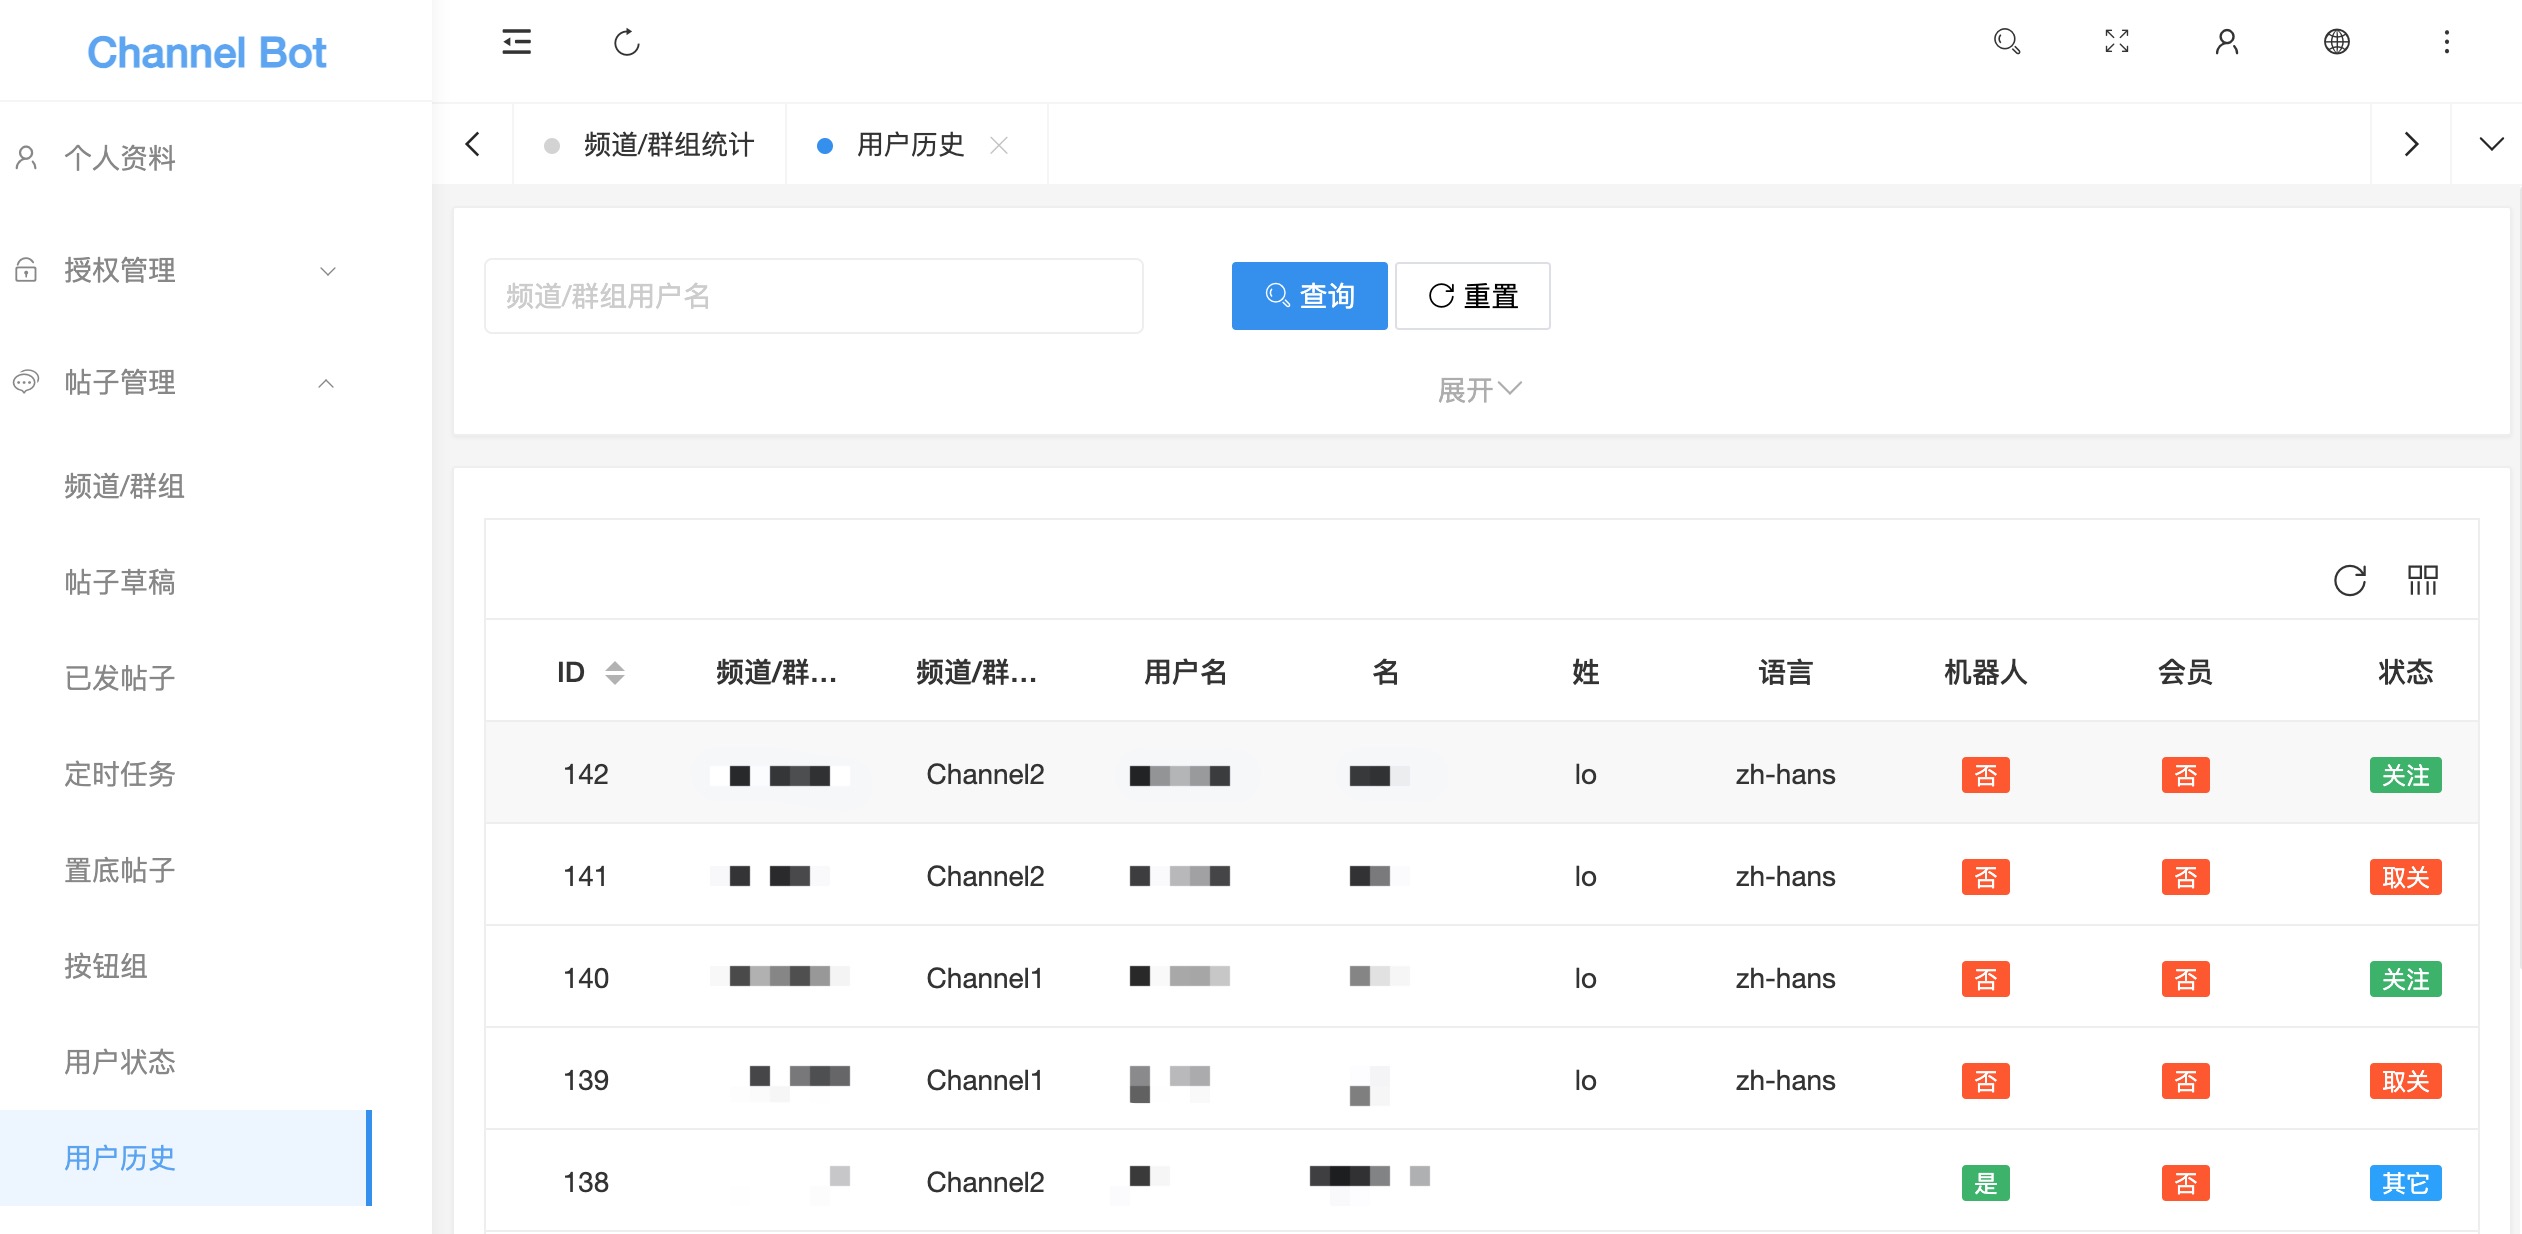Image resolution: width=2522 pixels, height=1234 pixels.
Task: Click zh-hans language in row 141
Action: point(1785,876)
